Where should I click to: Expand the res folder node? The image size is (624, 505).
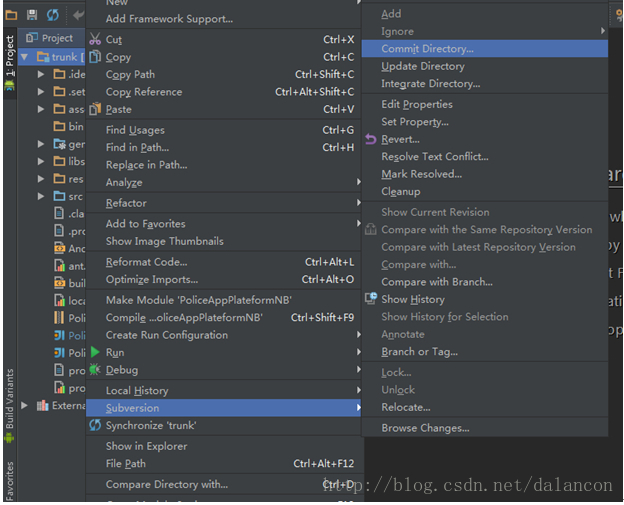(x=41, y=179)
